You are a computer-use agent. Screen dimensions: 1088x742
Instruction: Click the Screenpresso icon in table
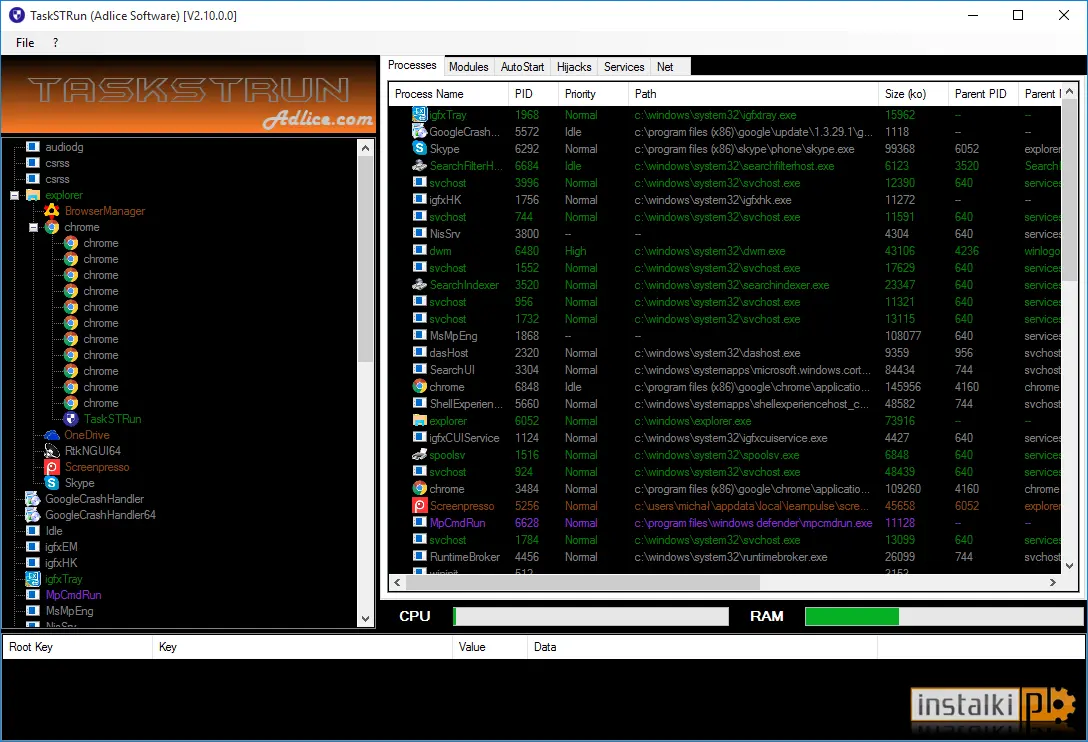pyautogui.click(x=419, y=506)
